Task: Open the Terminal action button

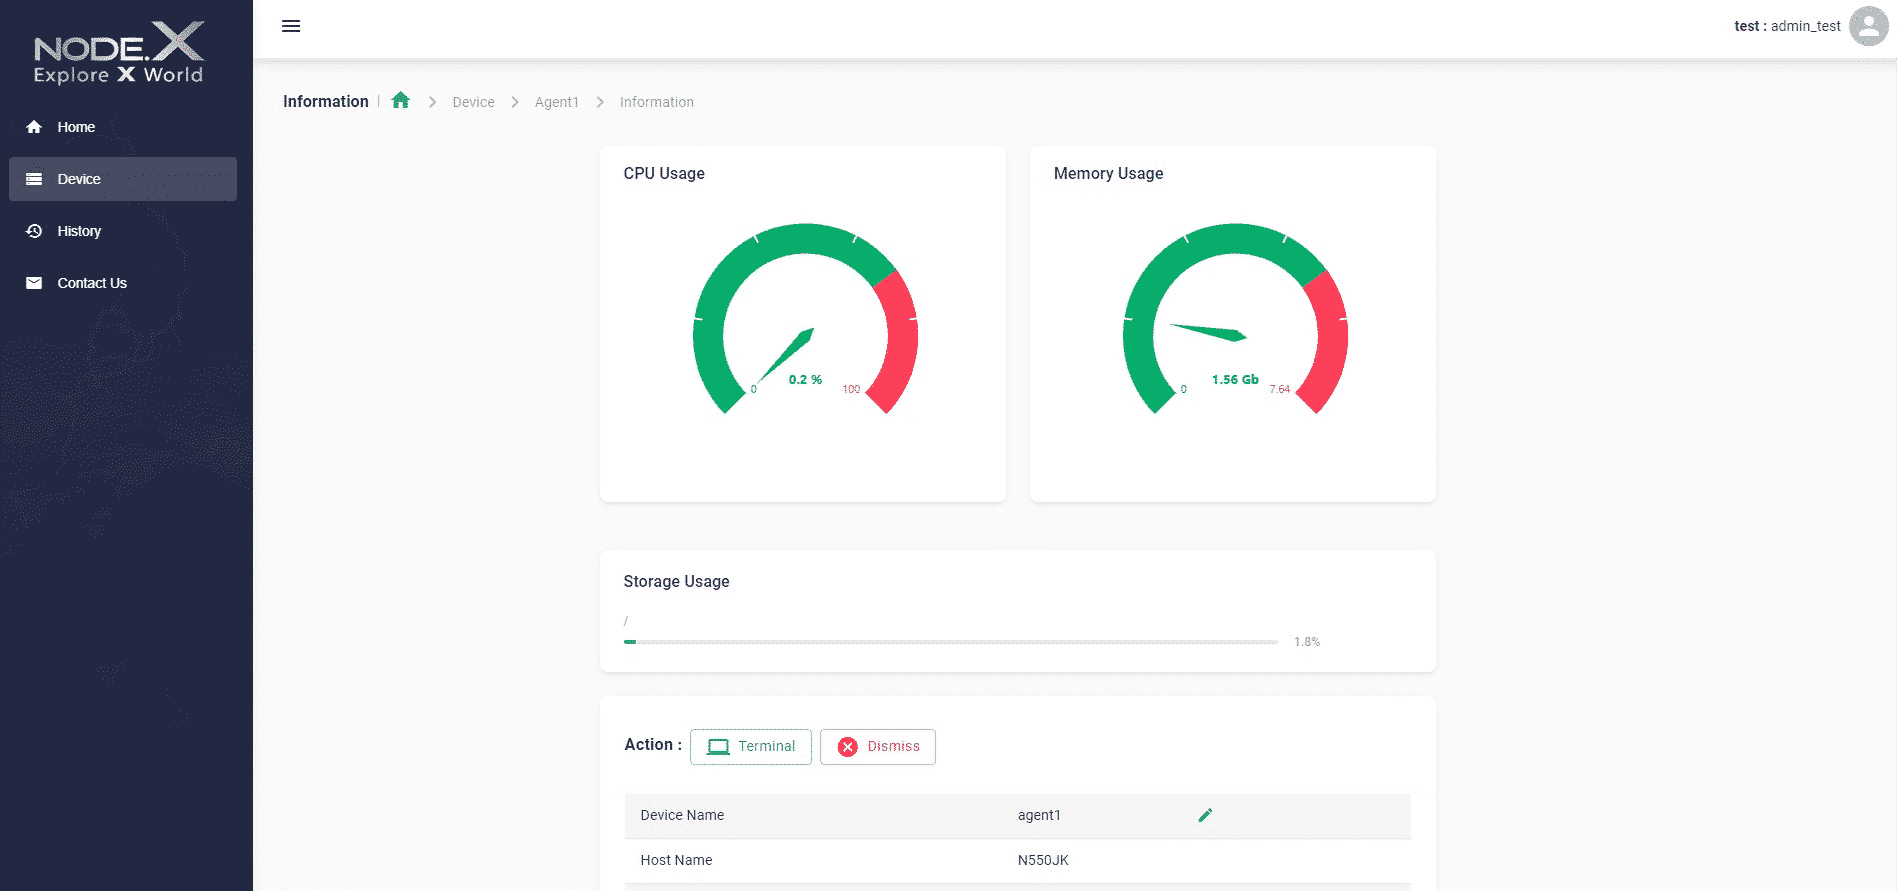Action: [x=750, y=747]
